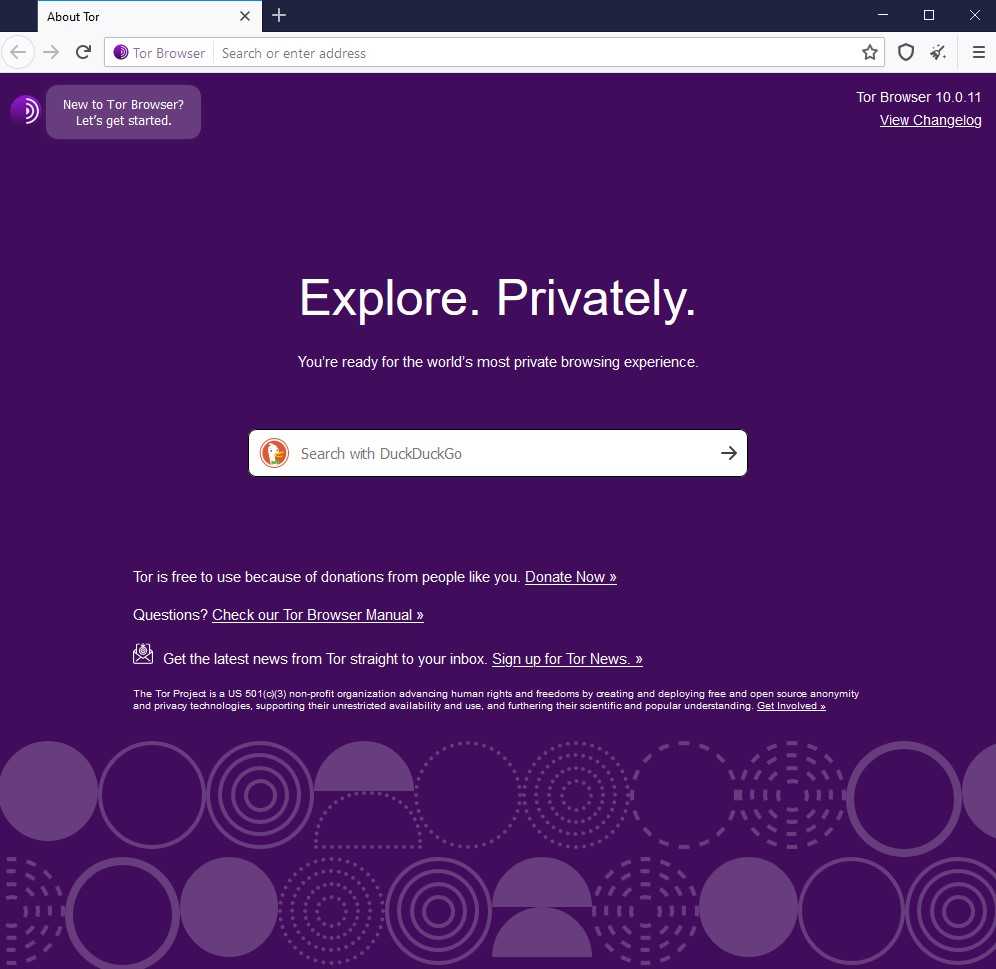Open the Security Level shield icon
The image size is (996, 969).
click(x=906, y=53)
